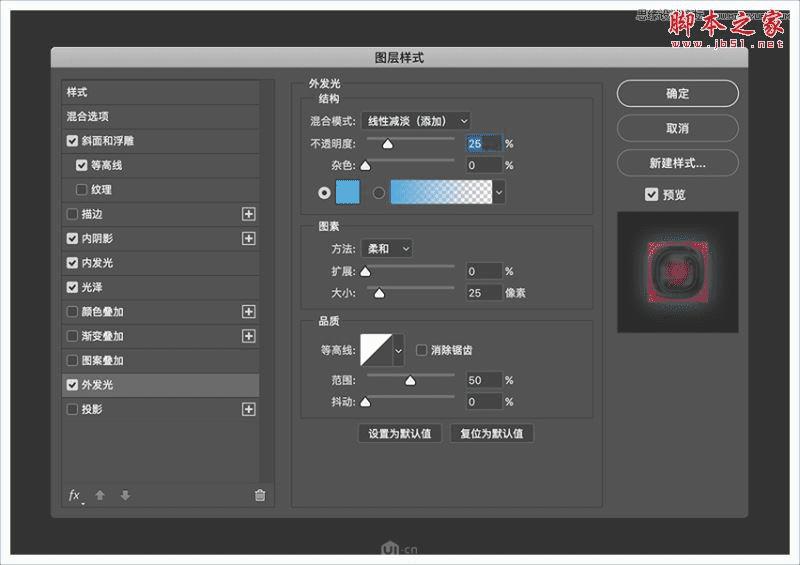The height and width of the screenshot is (565, 800).
Task: Click the Size (大小) pixel input field
Action: [x=484, y=293]
